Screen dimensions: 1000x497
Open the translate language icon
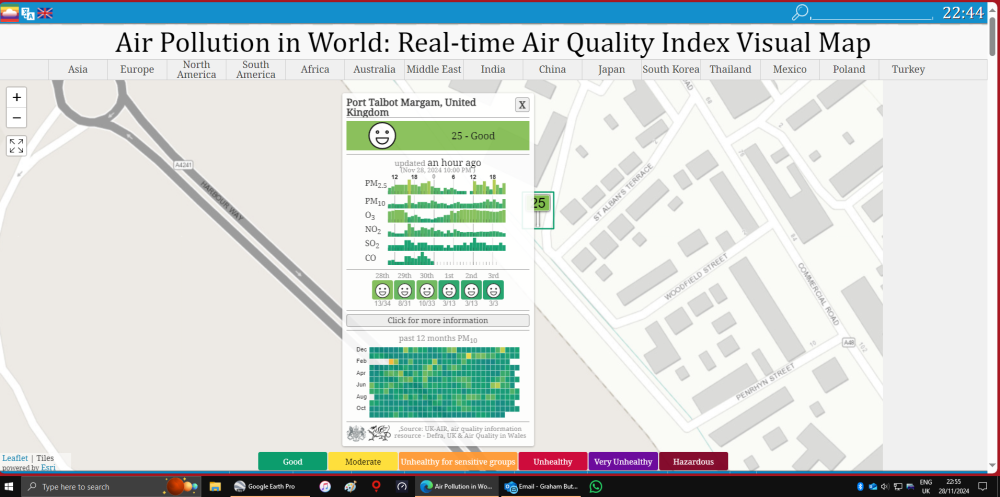(28, 13)
